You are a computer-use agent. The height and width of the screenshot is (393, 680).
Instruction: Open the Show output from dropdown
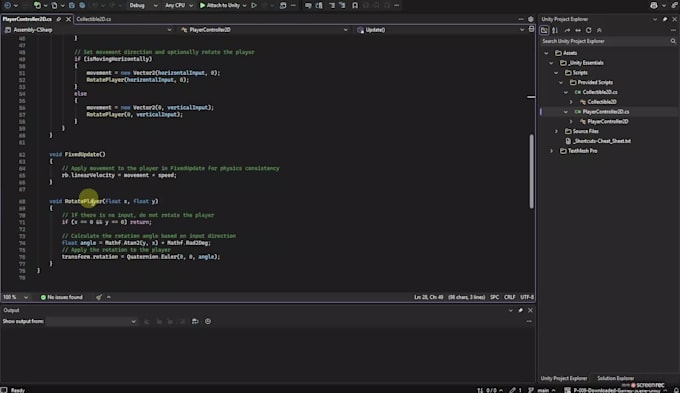[92, 321]
